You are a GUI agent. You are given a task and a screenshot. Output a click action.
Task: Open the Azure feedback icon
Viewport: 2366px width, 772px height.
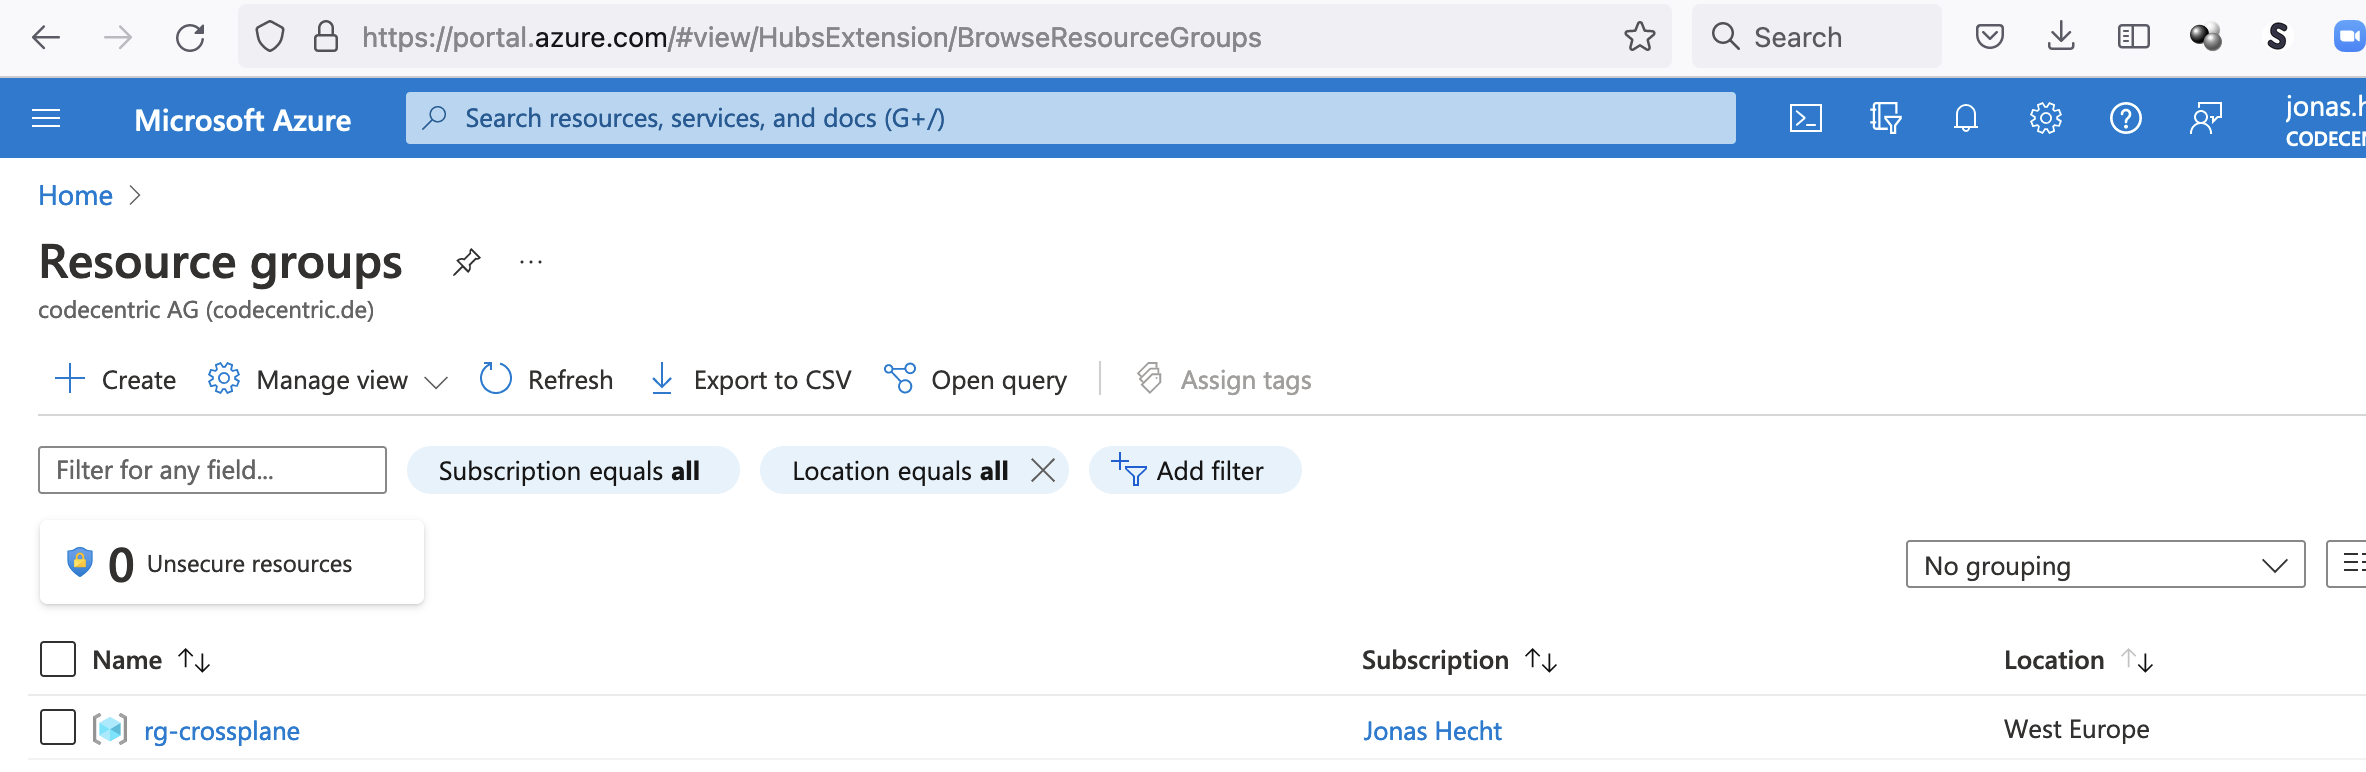pos(2206,118)
